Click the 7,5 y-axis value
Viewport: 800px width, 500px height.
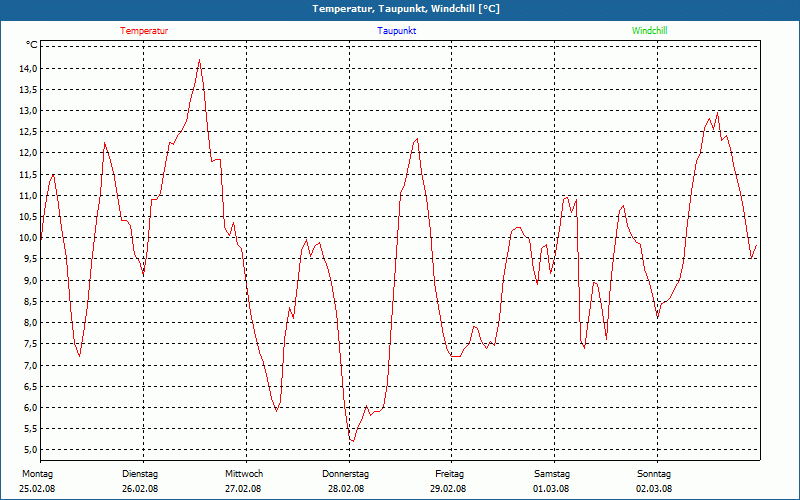31,343
